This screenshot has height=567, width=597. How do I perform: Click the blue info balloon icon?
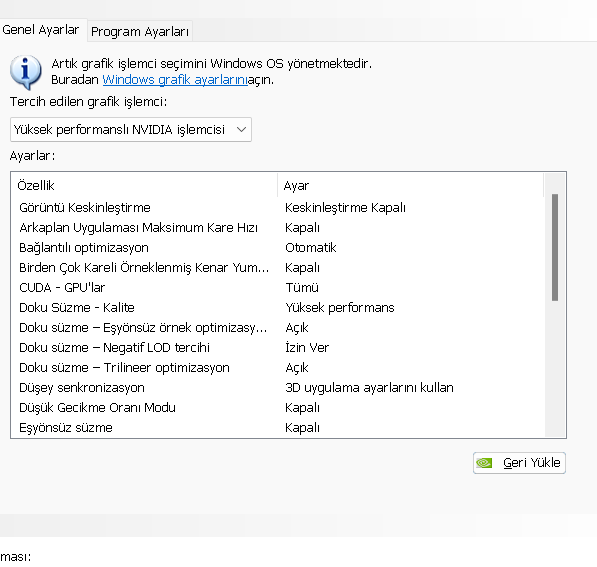26,72
